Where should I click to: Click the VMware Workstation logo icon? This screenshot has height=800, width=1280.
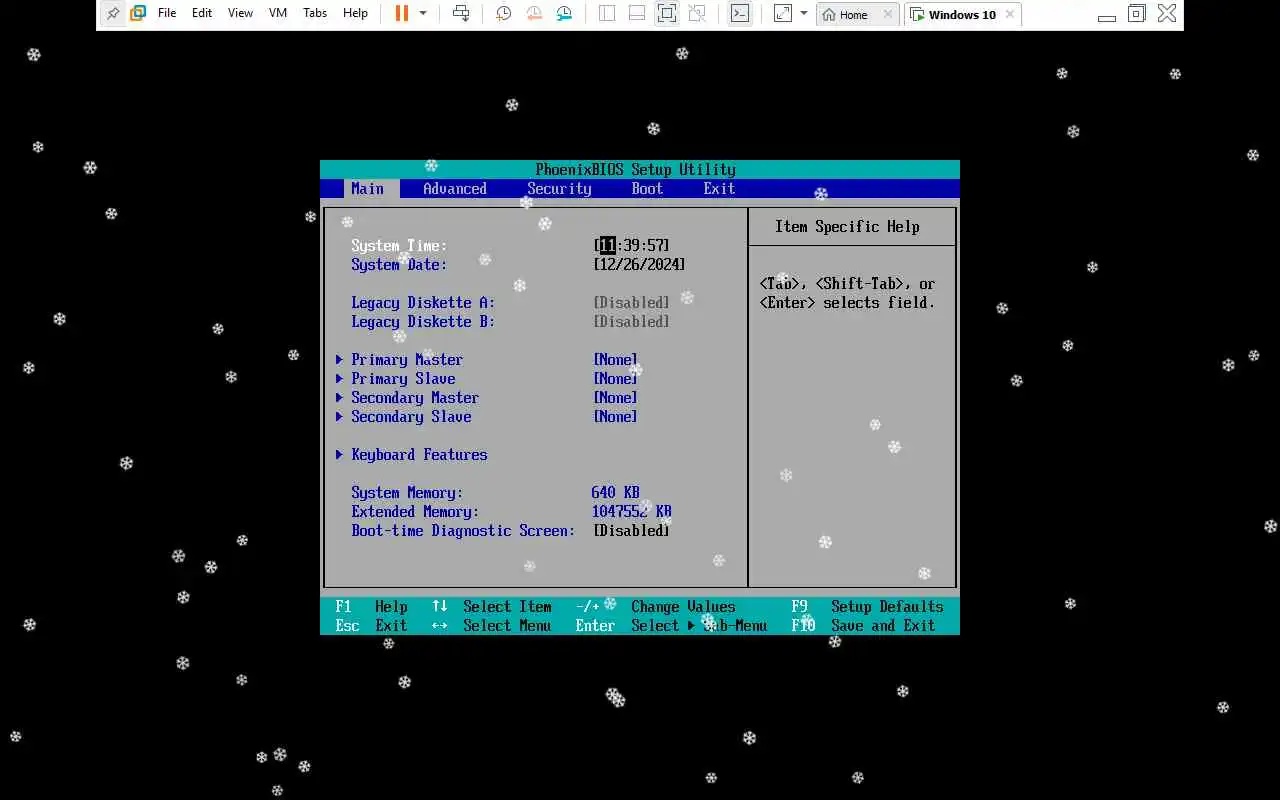[x=138, y=14]
